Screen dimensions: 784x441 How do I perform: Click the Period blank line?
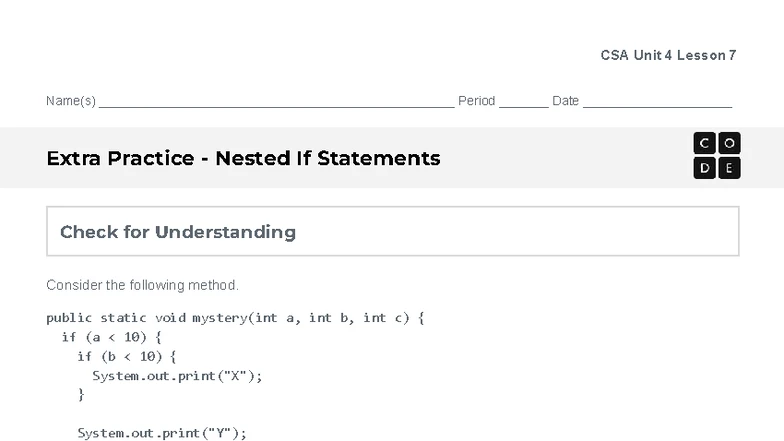523,103
